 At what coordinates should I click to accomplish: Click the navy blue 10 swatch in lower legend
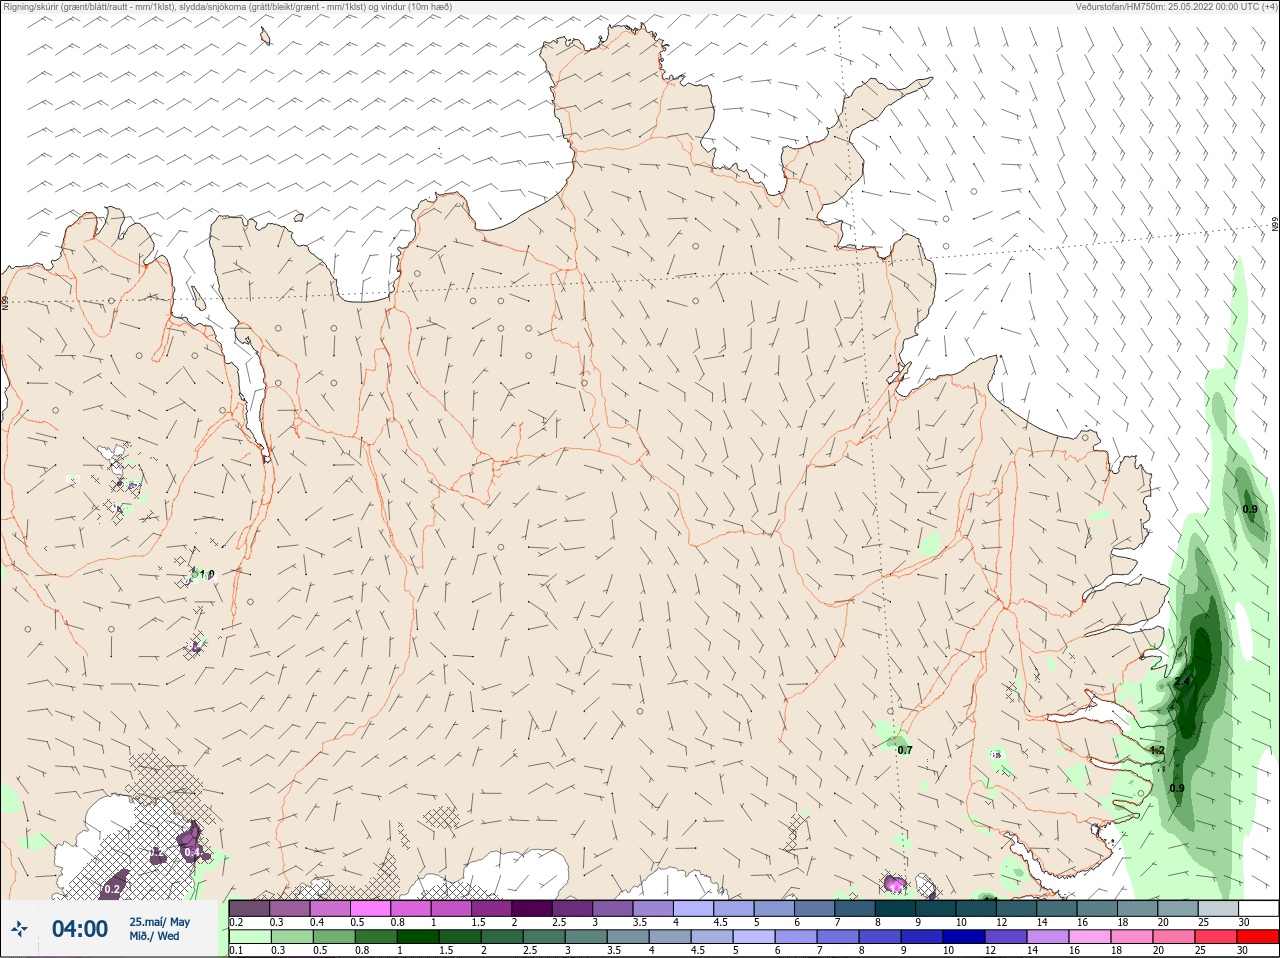point(964,937)
